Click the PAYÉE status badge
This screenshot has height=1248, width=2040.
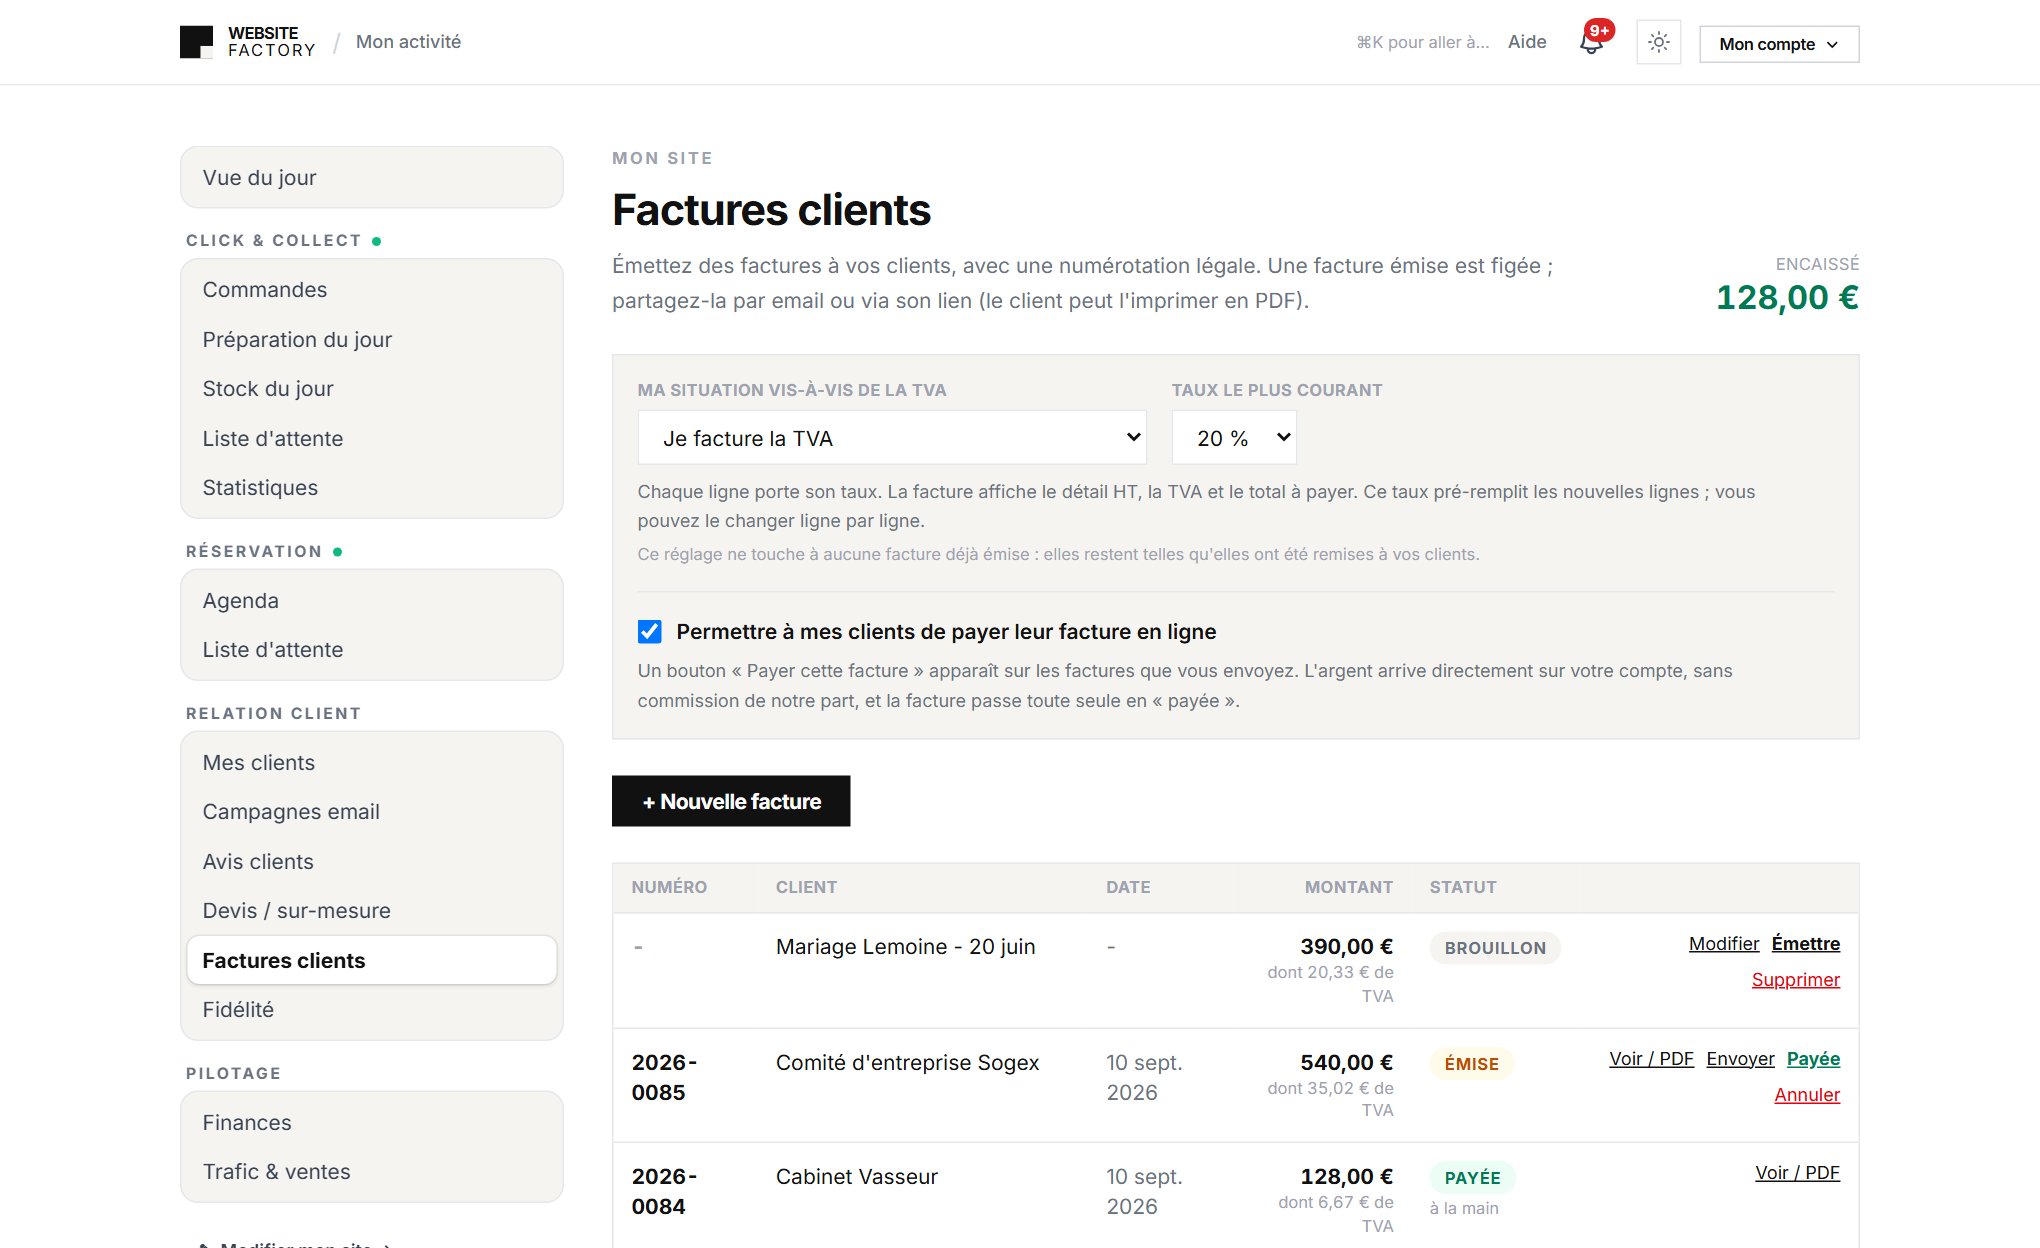coord(1473,1178)
